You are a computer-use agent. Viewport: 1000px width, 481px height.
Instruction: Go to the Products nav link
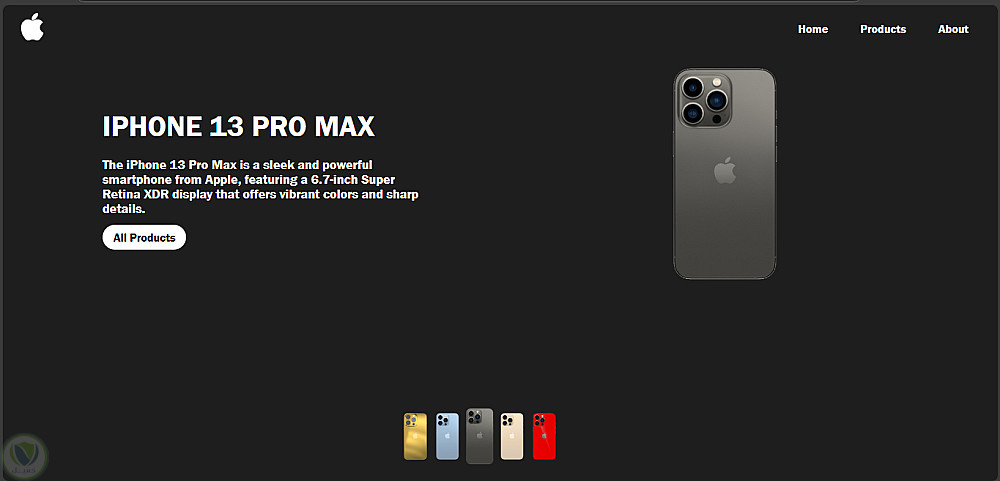883,29
